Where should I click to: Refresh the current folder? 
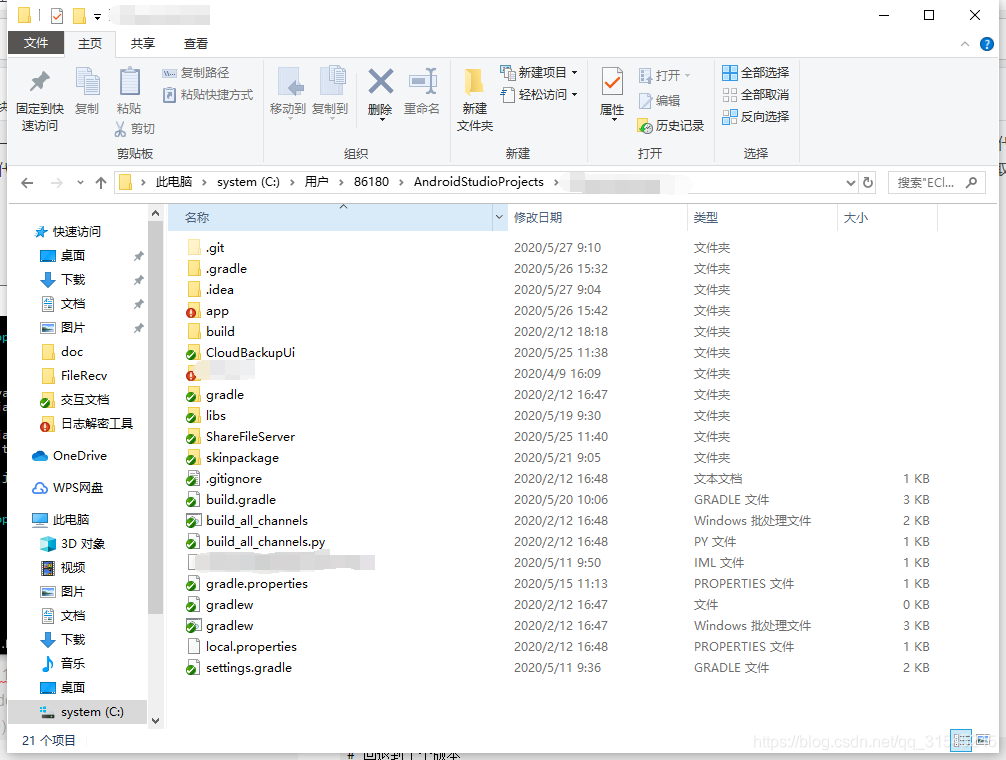[868, 183]
